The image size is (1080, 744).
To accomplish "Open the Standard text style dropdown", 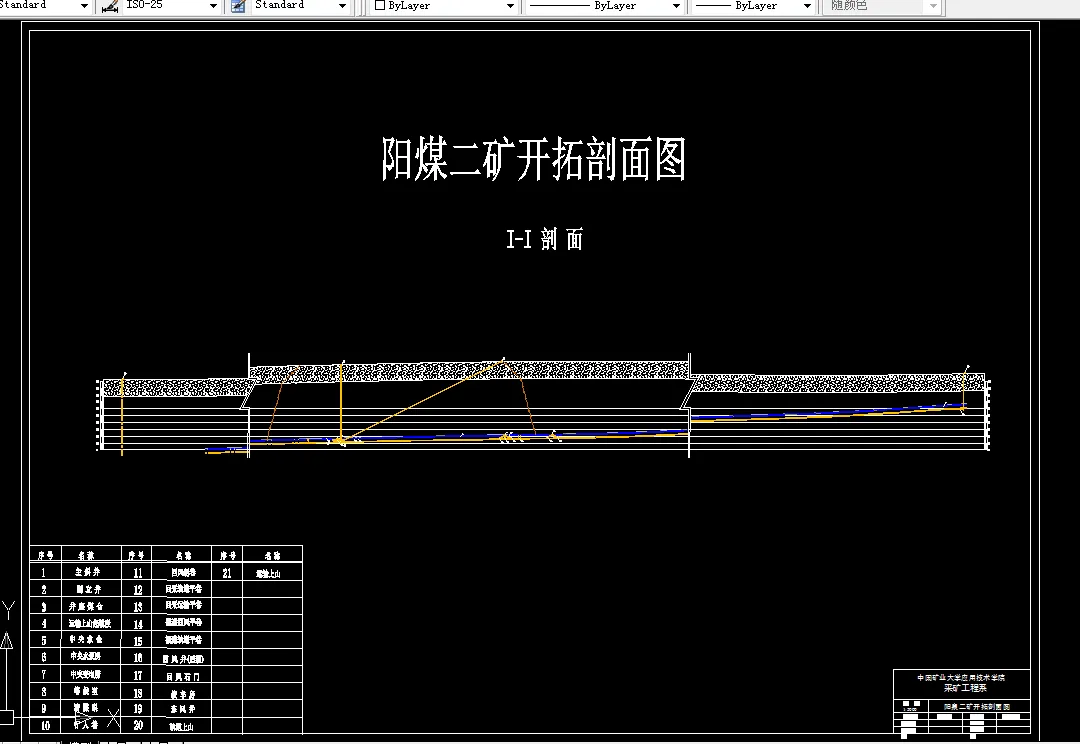I will [x=84, y=6].
